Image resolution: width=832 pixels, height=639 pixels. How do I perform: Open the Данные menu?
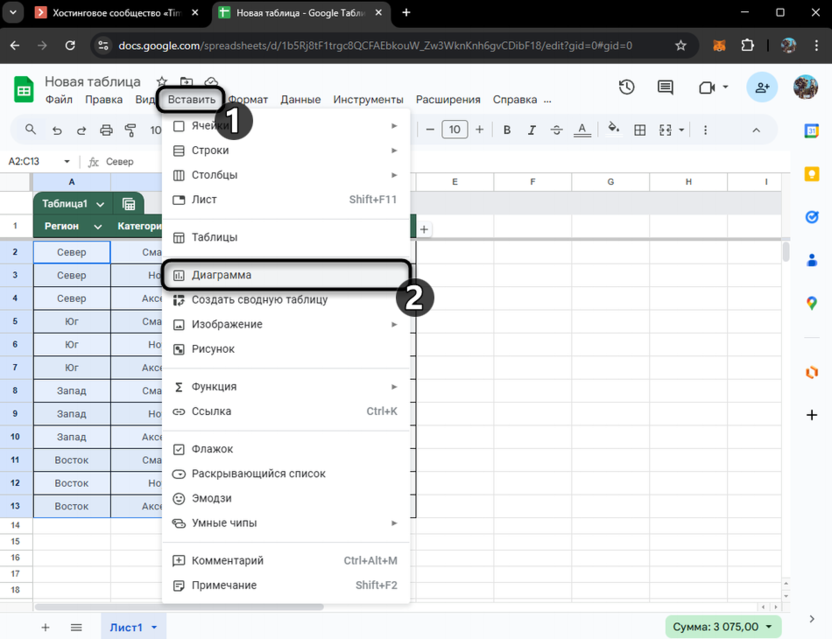tap(300, 100)
